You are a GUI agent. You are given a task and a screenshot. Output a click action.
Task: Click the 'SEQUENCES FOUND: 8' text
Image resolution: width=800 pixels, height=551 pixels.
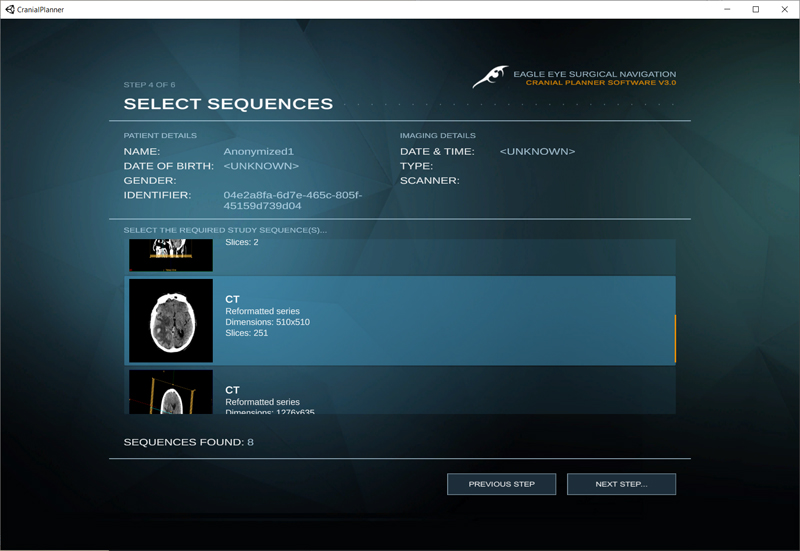[188, 442]
